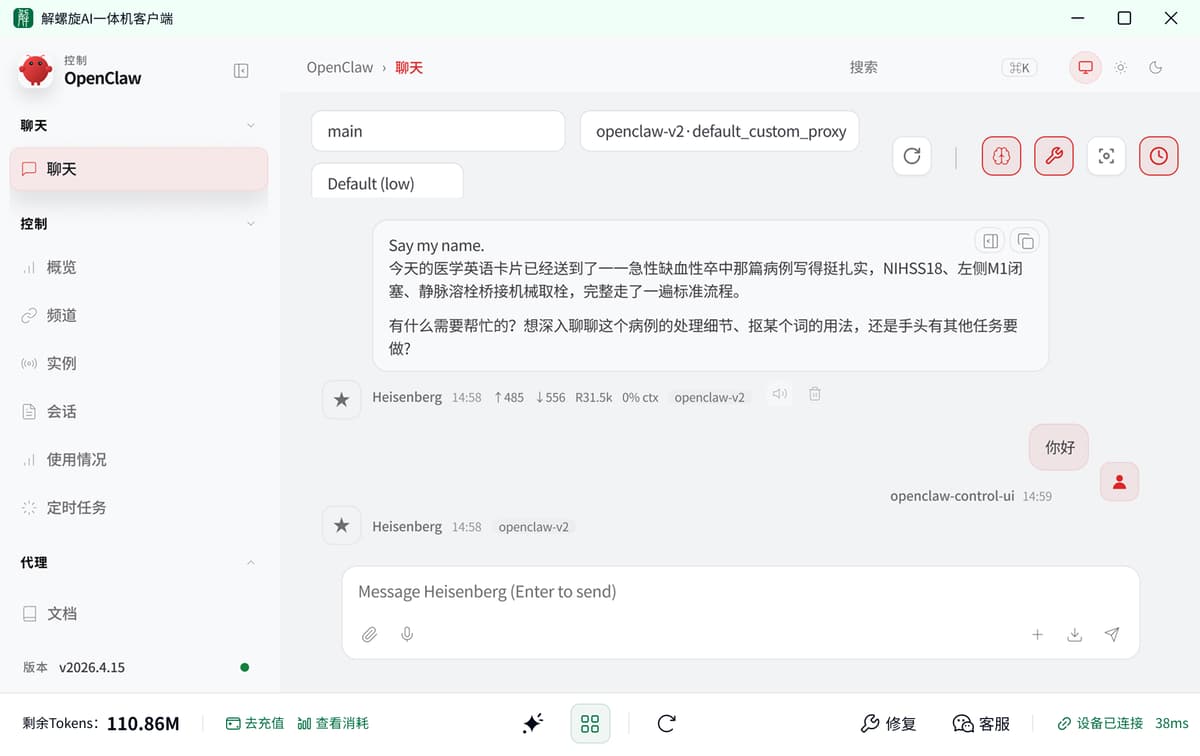Switch to light theme sun icon
This screenshot has width=1200, height=756.
coord(1121,68)
